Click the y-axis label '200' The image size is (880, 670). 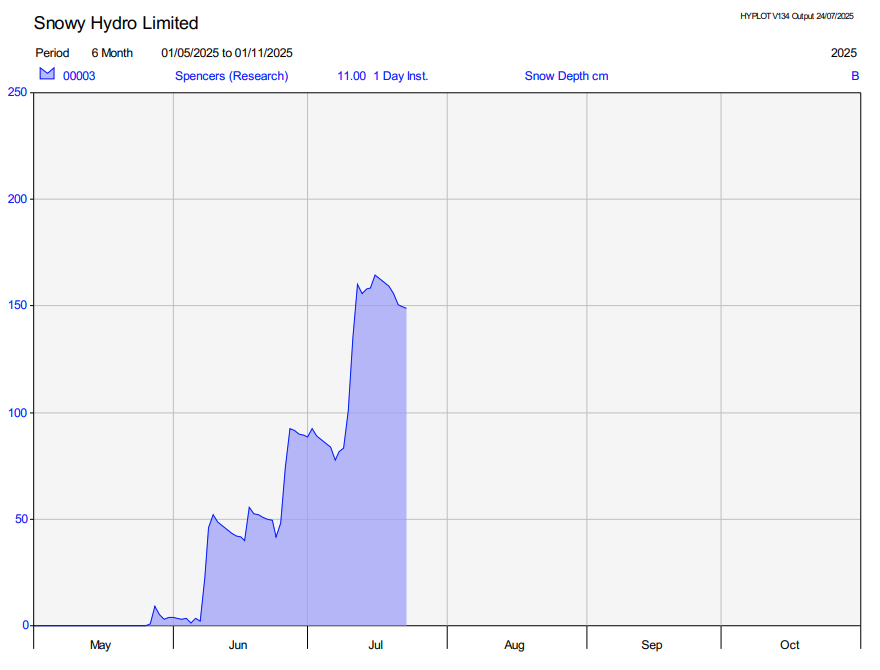point(17,199)
